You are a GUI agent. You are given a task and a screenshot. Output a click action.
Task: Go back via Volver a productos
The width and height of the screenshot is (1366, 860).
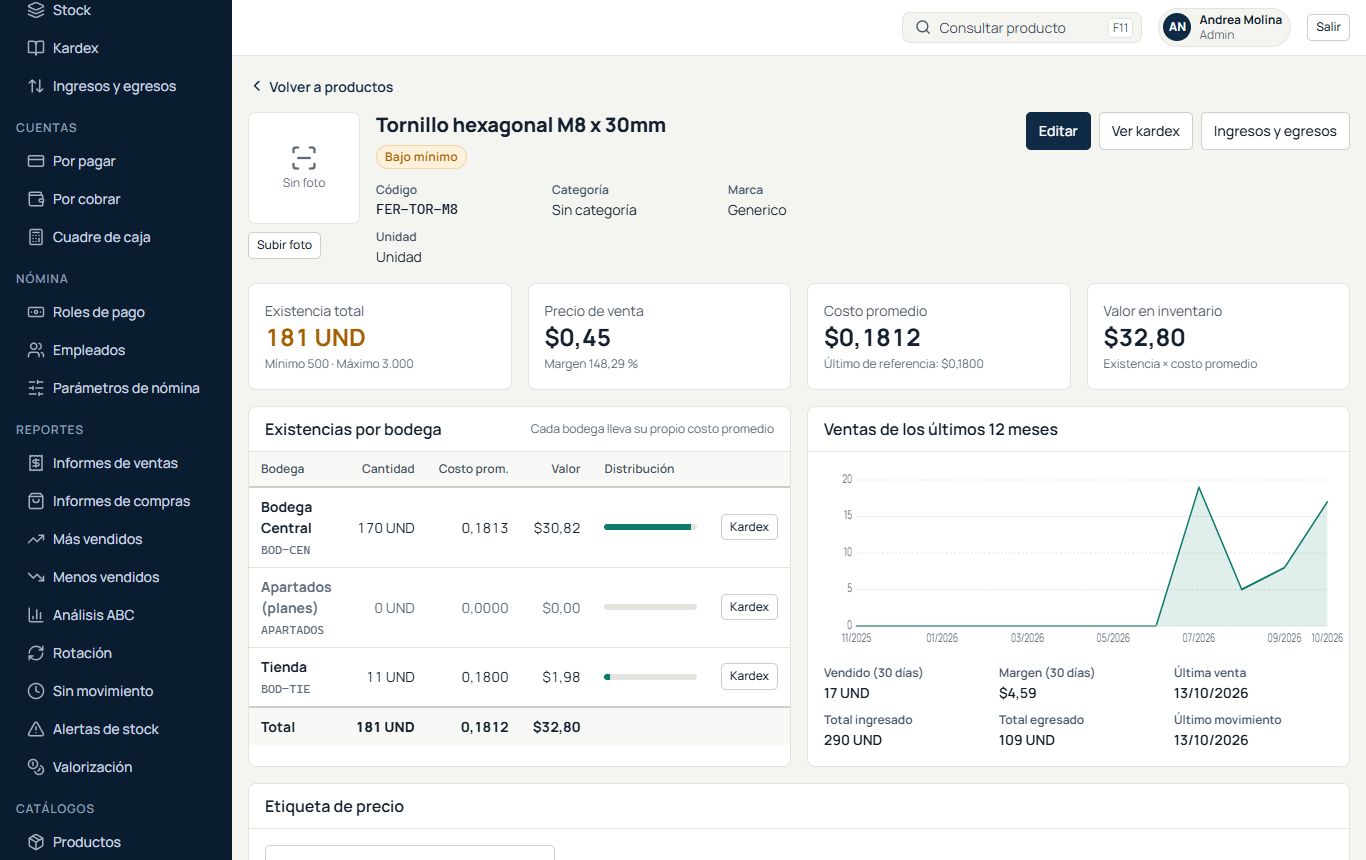point(322,87)
